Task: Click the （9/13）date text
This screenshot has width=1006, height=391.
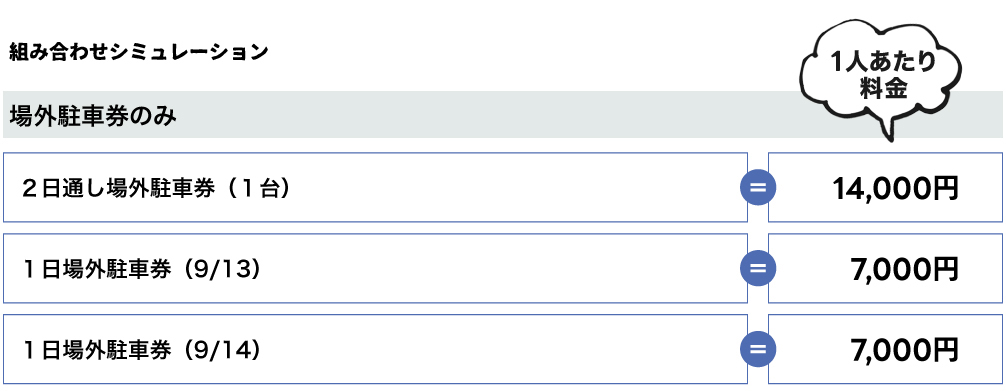Action: click(221, 270)
